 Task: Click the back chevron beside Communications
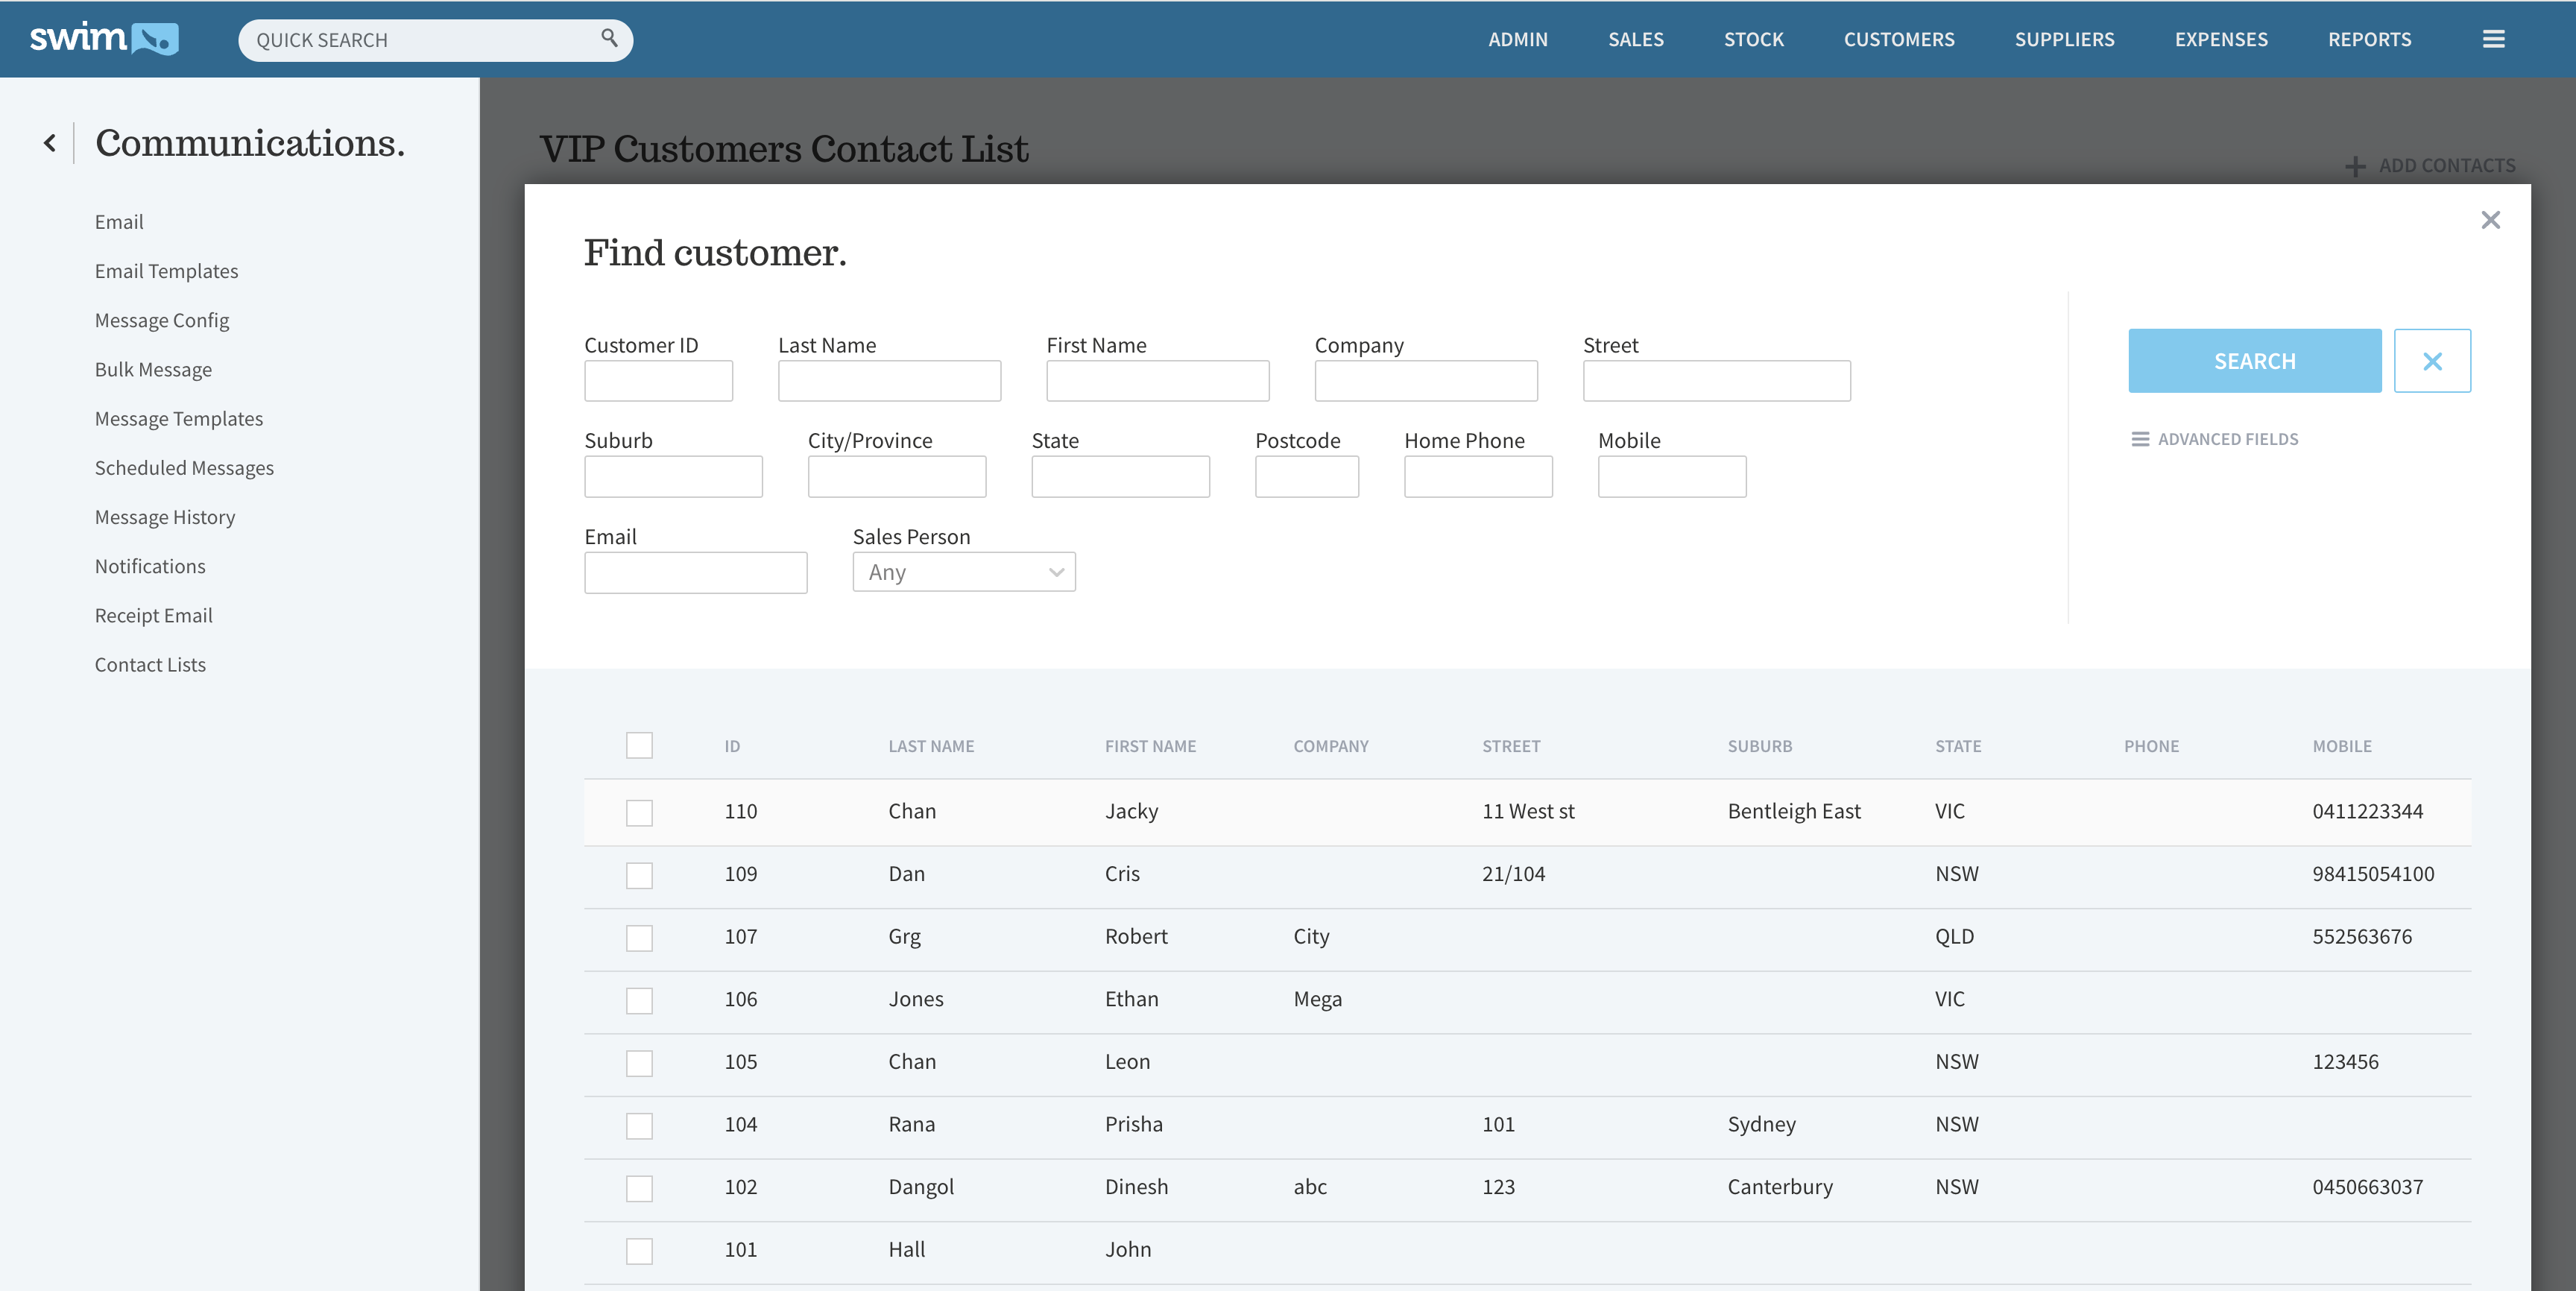[50, 143]
